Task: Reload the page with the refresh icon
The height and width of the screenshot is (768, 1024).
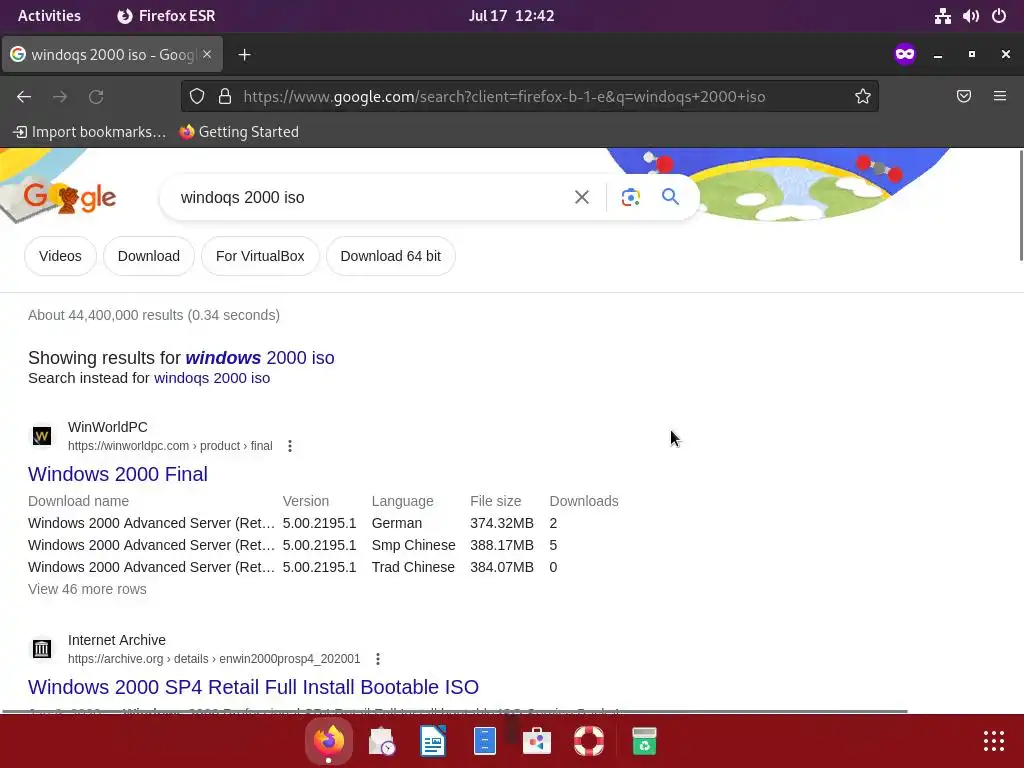Action: [96, 97]
